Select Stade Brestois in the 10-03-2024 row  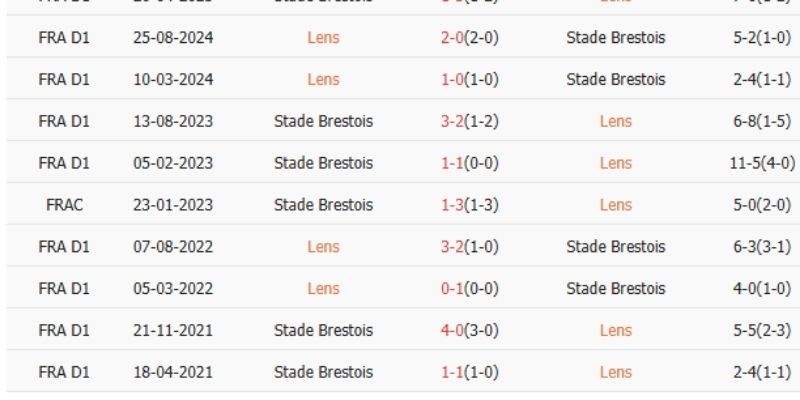(615, 80)
